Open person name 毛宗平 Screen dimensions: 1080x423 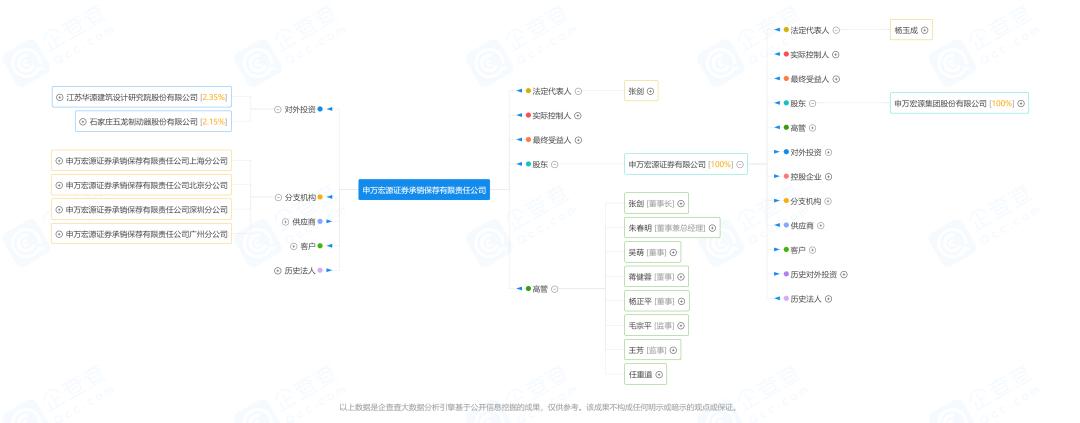point(640,325)
